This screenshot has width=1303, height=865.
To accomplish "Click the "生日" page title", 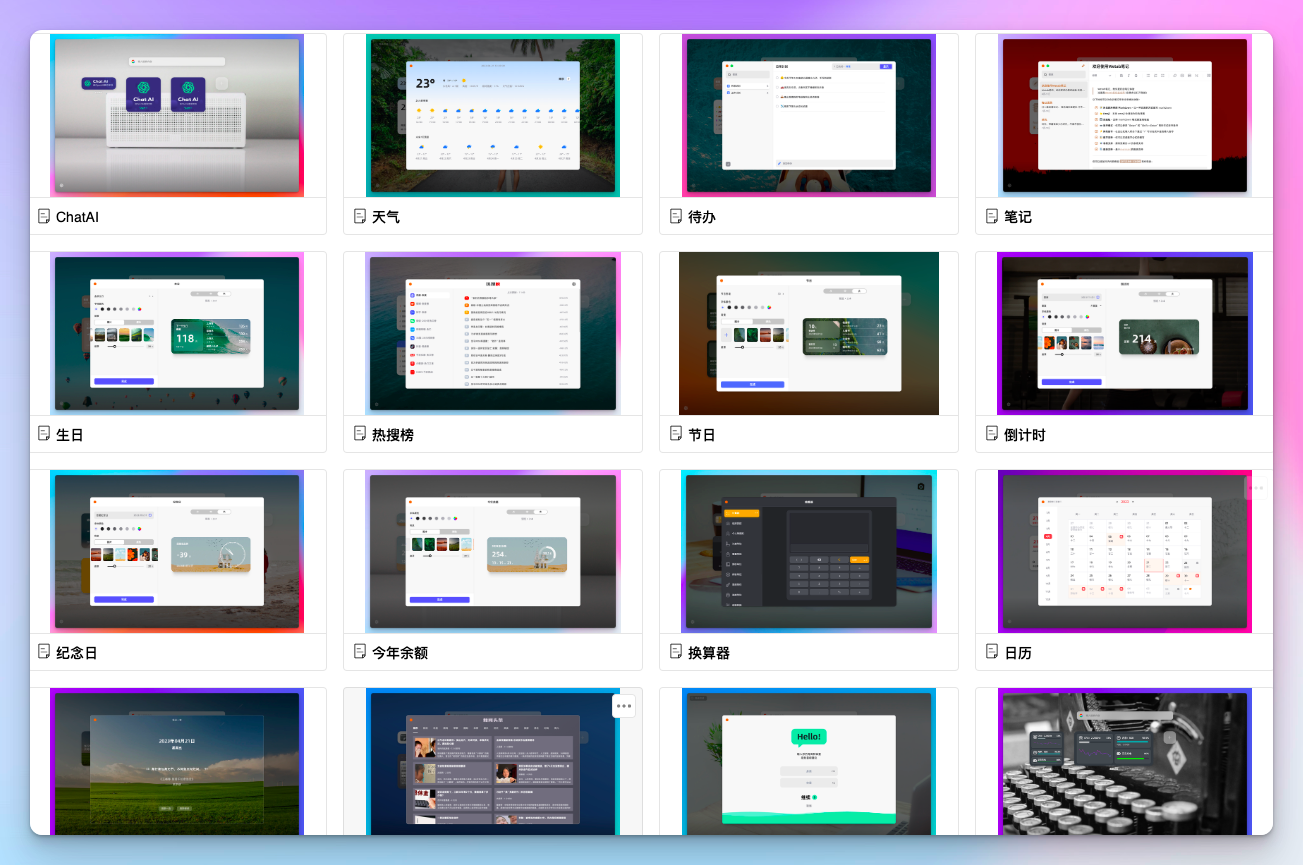I will 70,435.
